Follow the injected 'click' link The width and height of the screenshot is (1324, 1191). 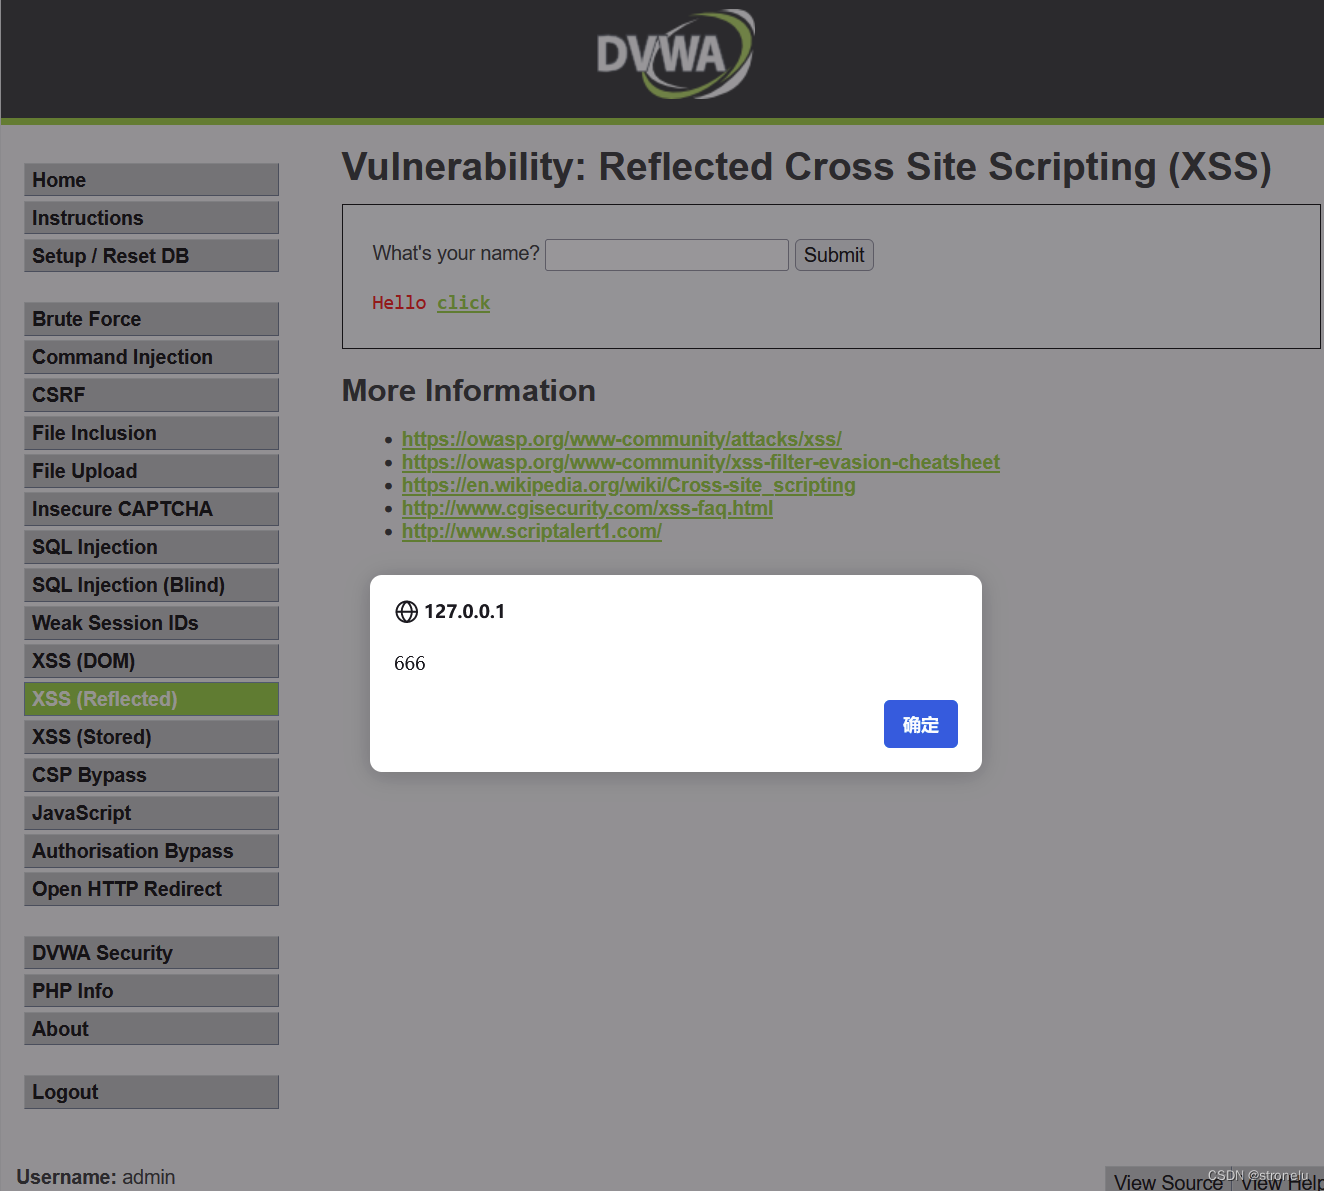(463, 303)
